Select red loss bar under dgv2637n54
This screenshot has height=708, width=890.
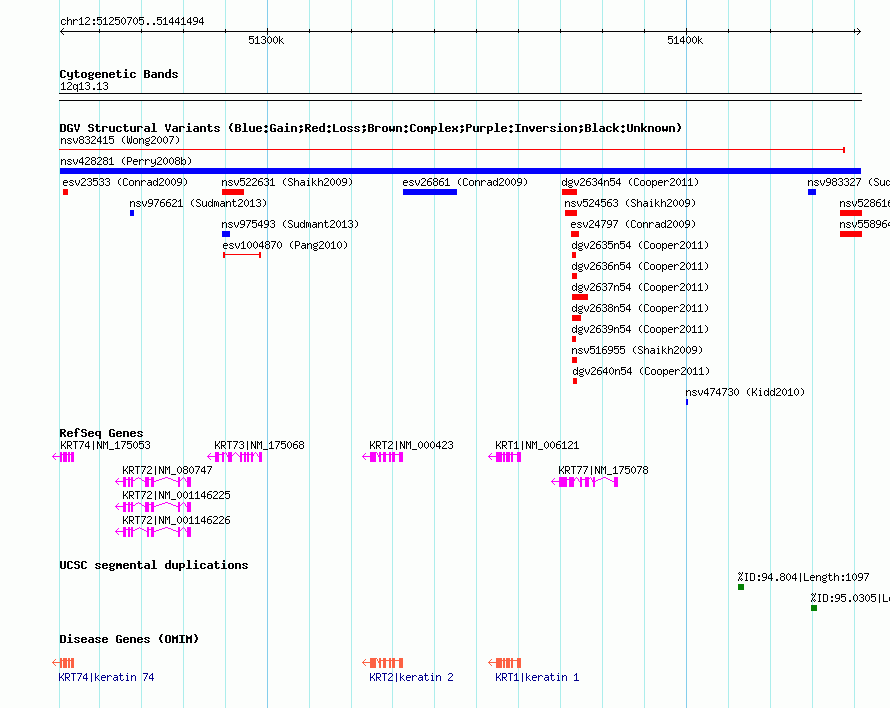point(580,297)
